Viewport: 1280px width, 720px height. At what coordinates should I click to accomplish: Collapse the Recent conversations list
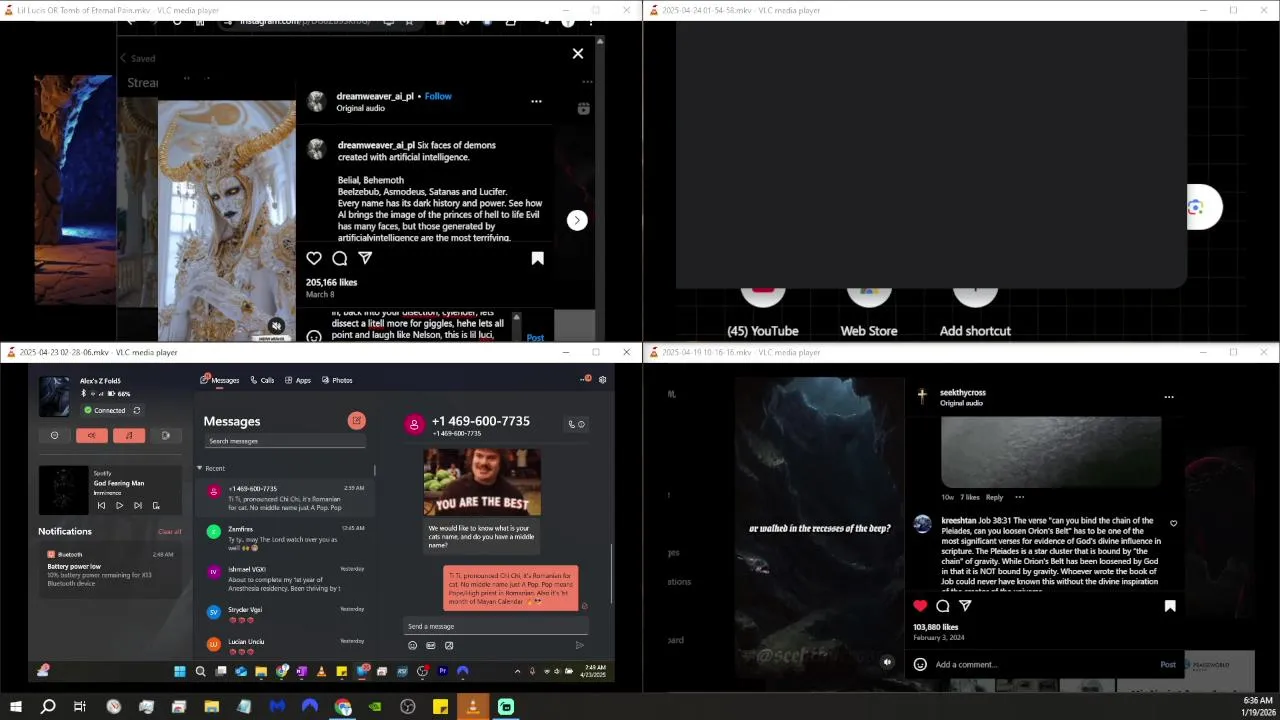(x=199, y=468)
